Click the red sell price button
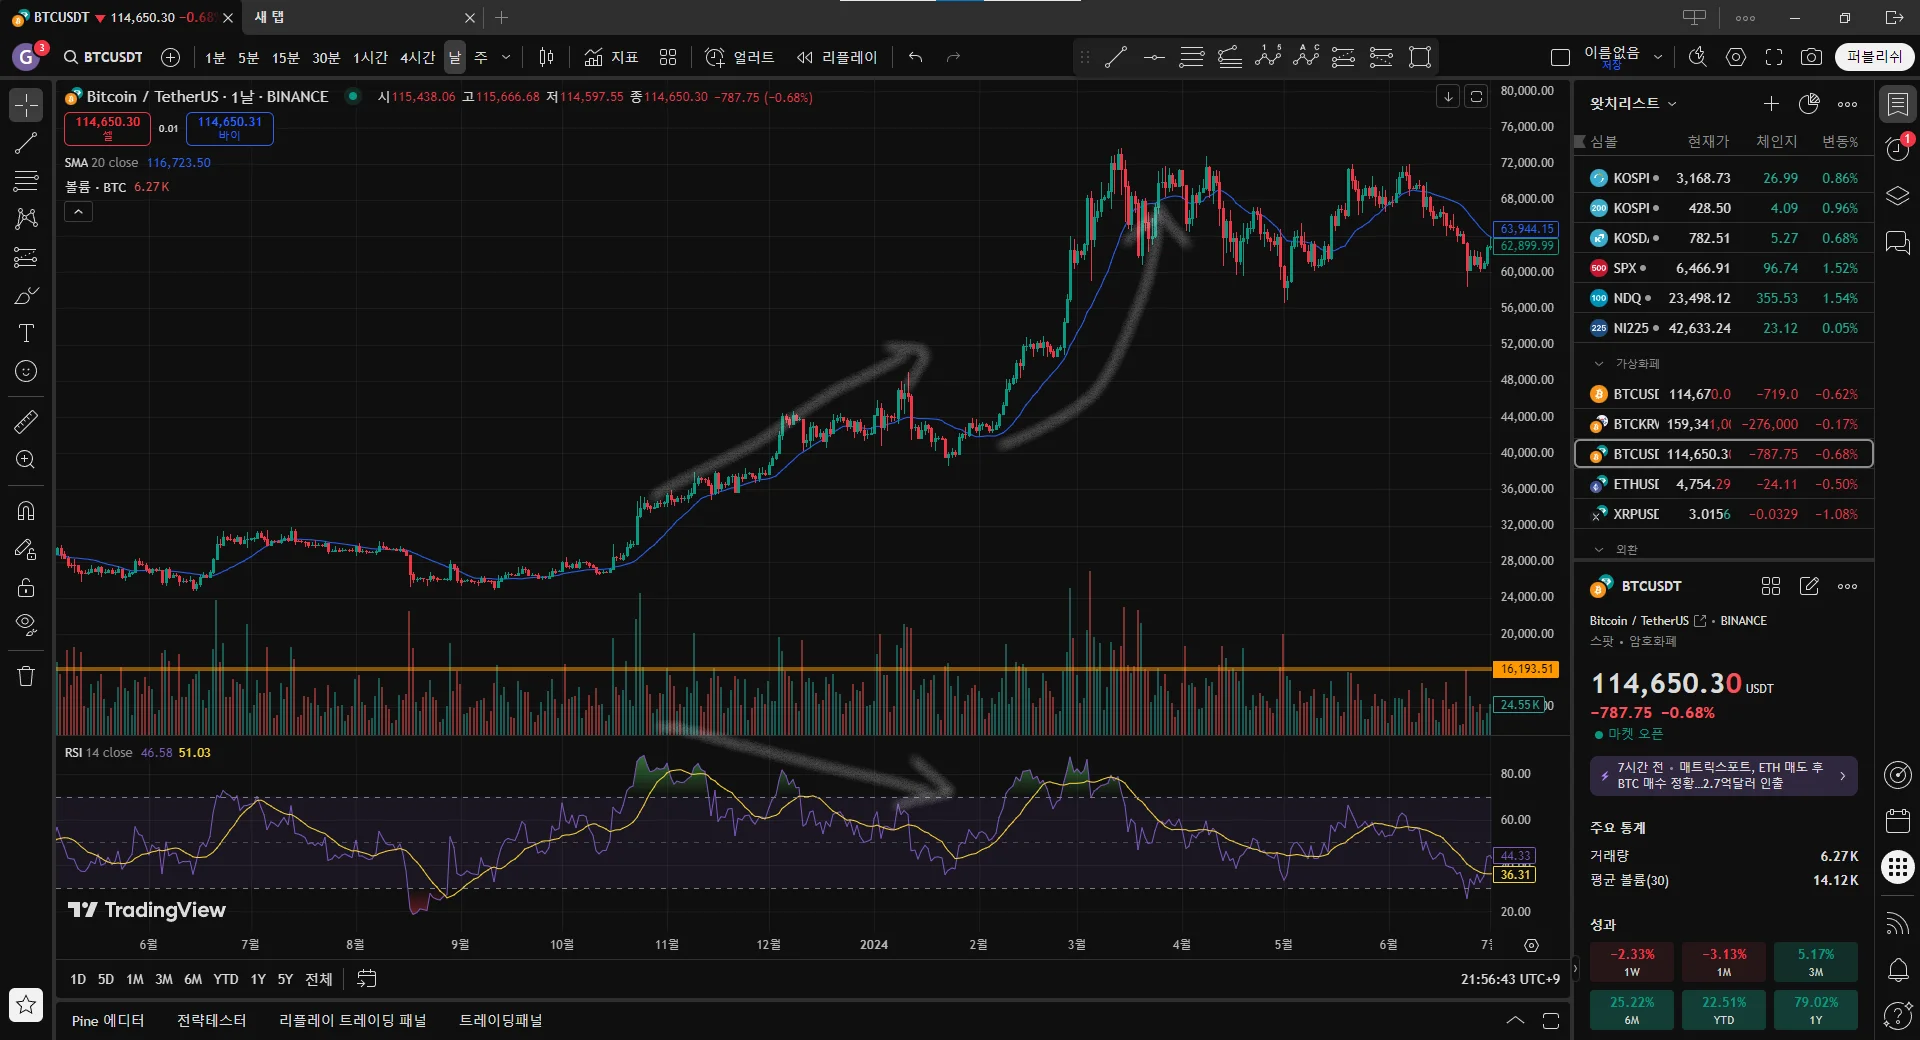 click(x=108, y=128)
